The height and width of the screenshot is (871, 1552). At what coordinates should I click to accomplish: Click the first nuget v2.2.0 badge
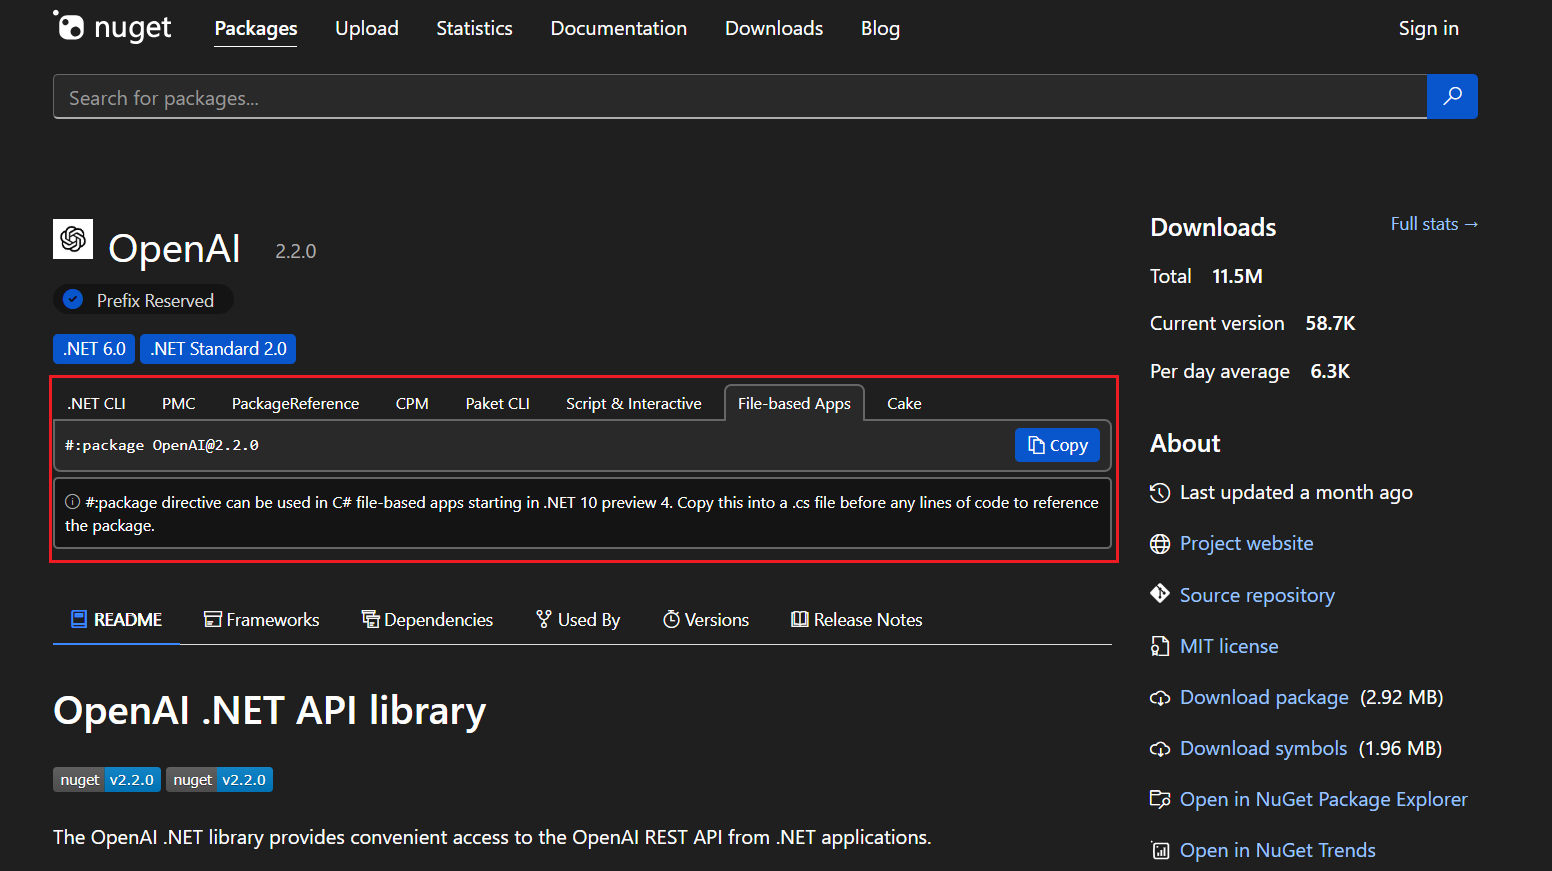click(x=107, y=779)
